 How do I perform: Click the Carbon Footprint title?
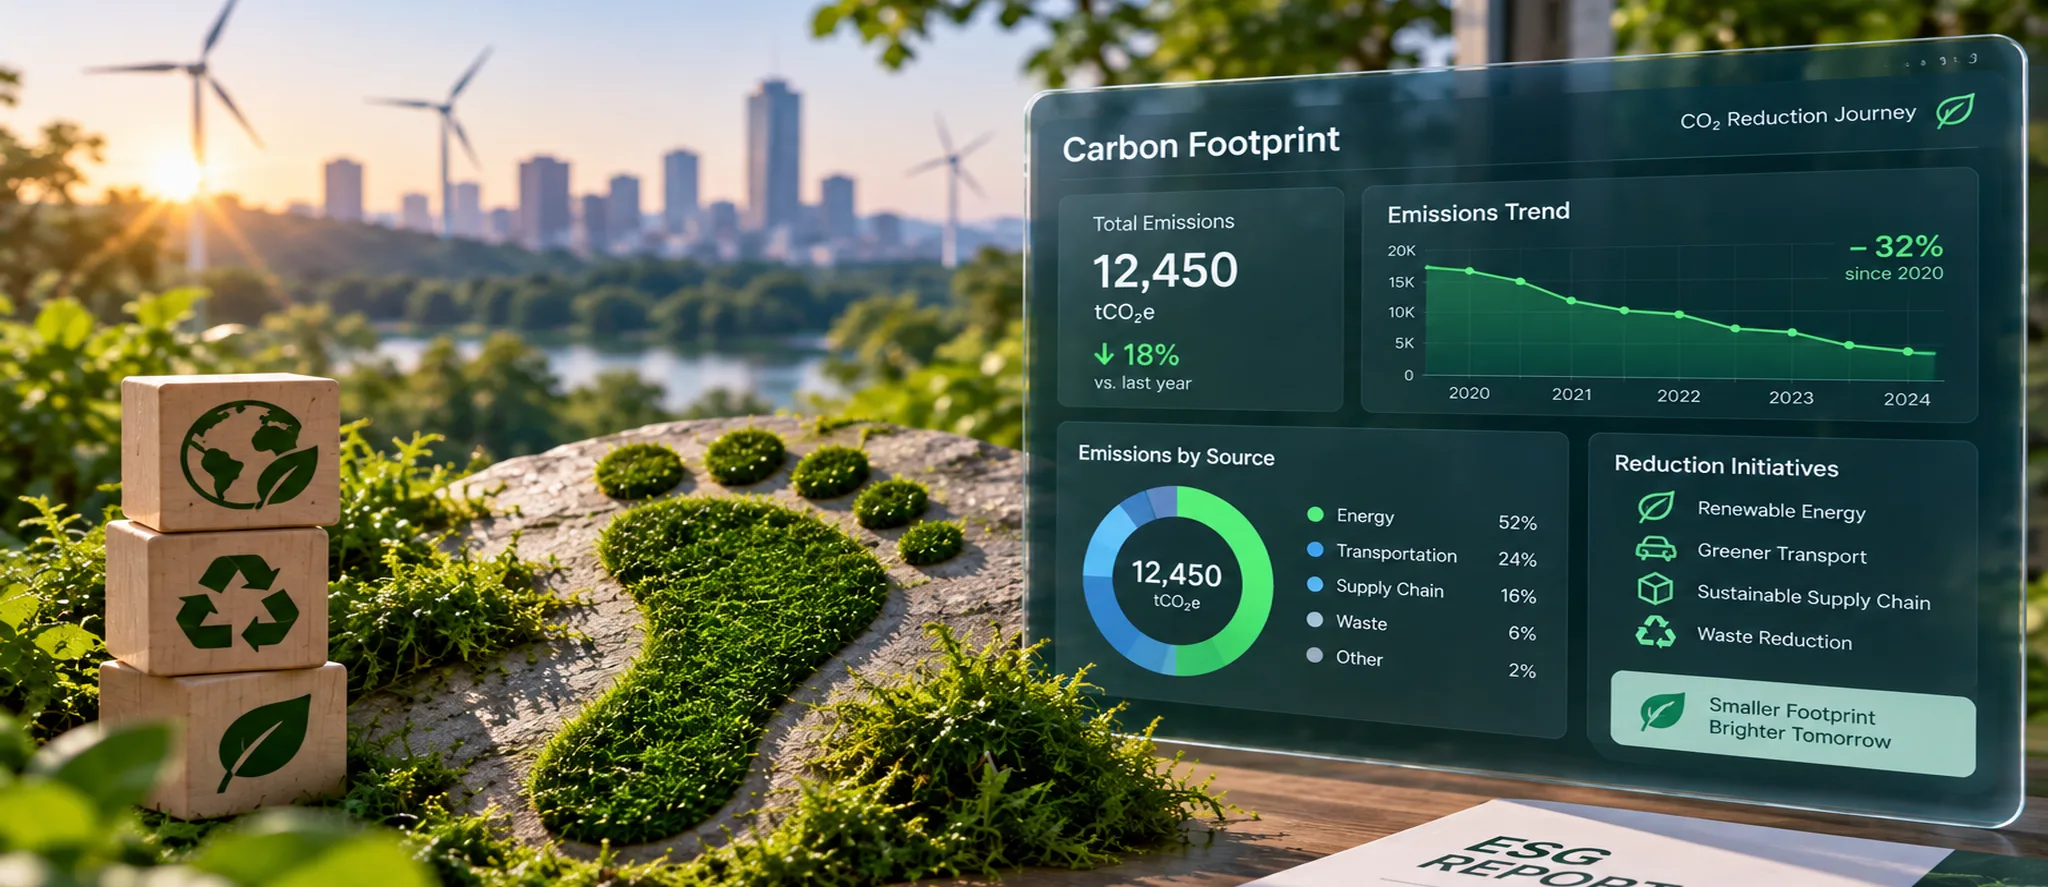pos(1201,145)
